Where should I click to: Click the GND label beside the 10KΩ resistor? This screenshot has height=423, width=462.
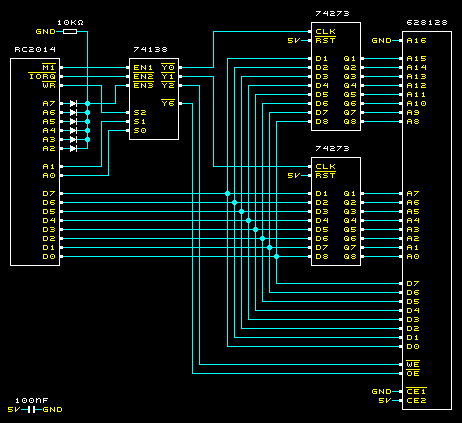[45, 32]
